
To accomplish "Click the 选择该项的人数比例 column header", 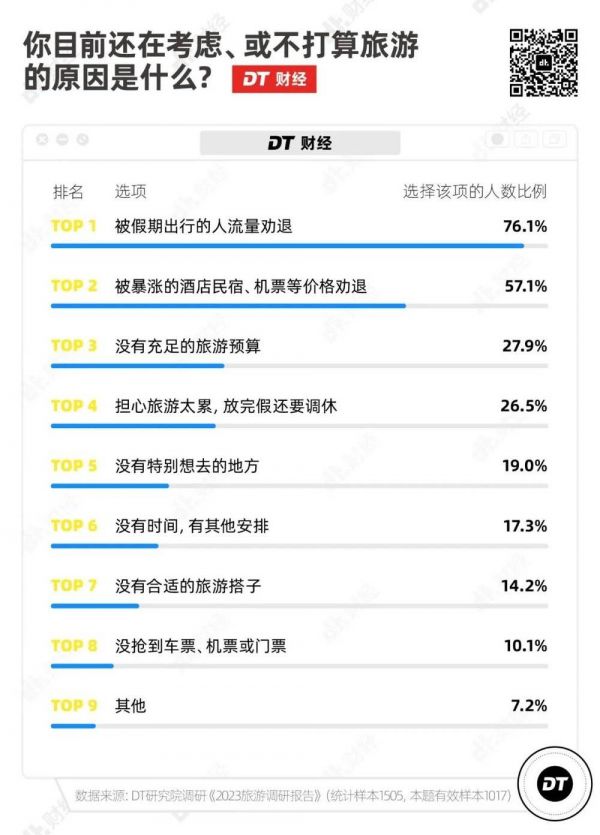I will click(475, 192).
